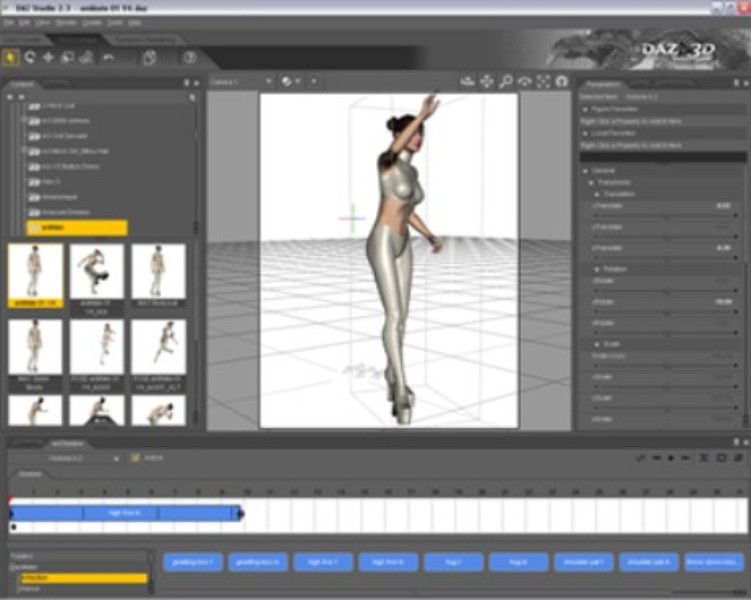Screen dimensions: 751x600
Task: Open the figure dropdown in timeline panel
Action: tap(84, 458)
